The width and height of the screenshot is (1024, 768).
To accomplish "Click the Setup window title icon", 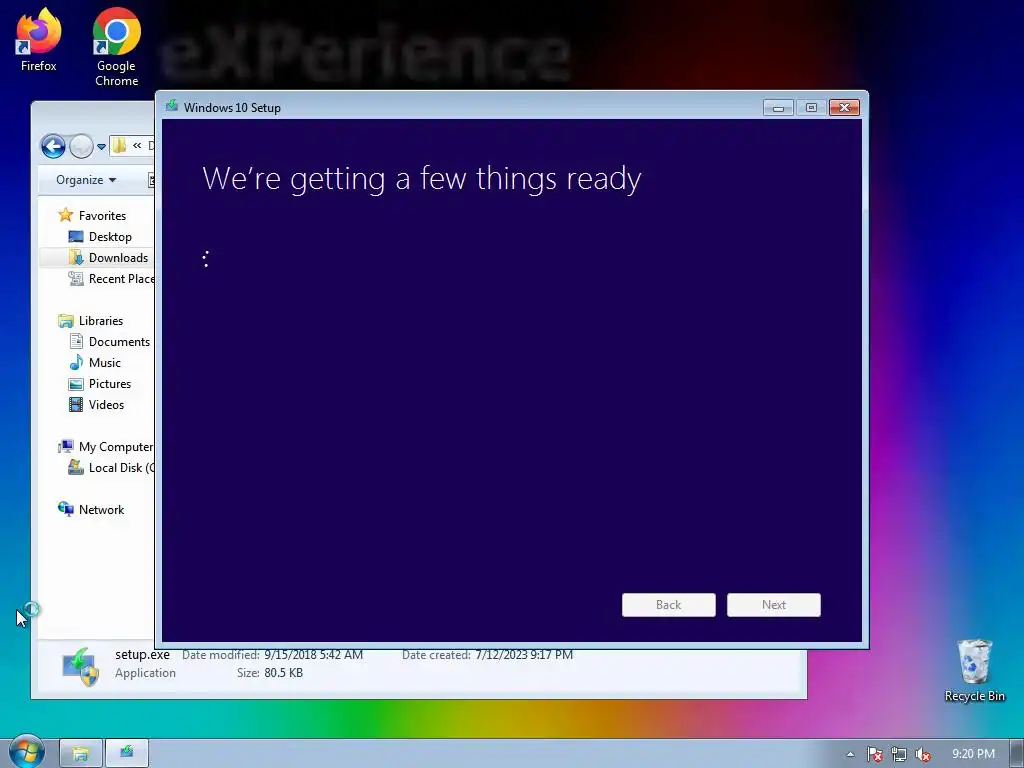I will coord(172,106).
